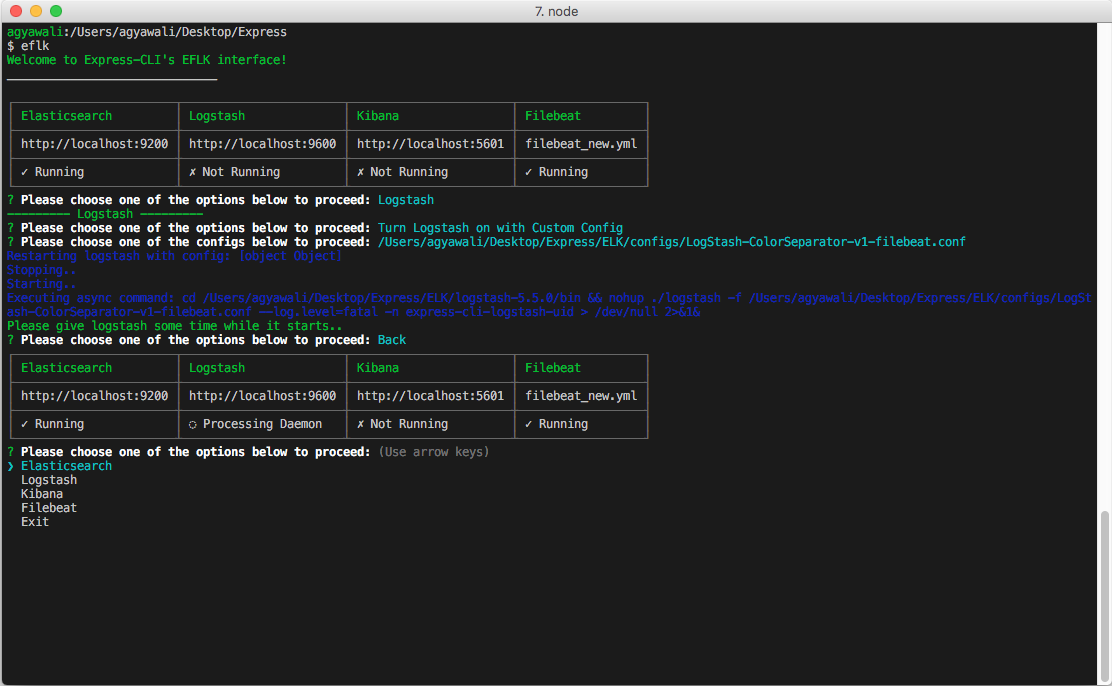This screenshot has width=1112, height=686.
Task: Choose Logstash from the options list
Action: (49, 480)
